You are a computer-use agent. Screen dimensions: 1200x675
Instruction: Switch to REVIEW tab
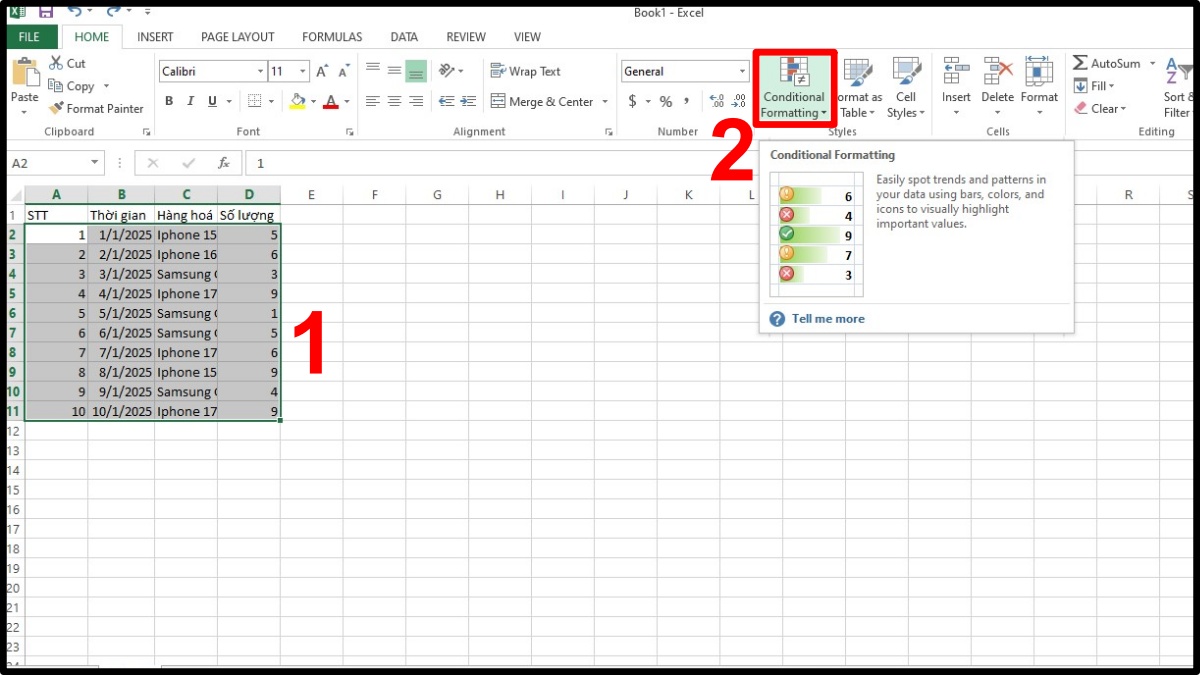[x=466, y=37]
